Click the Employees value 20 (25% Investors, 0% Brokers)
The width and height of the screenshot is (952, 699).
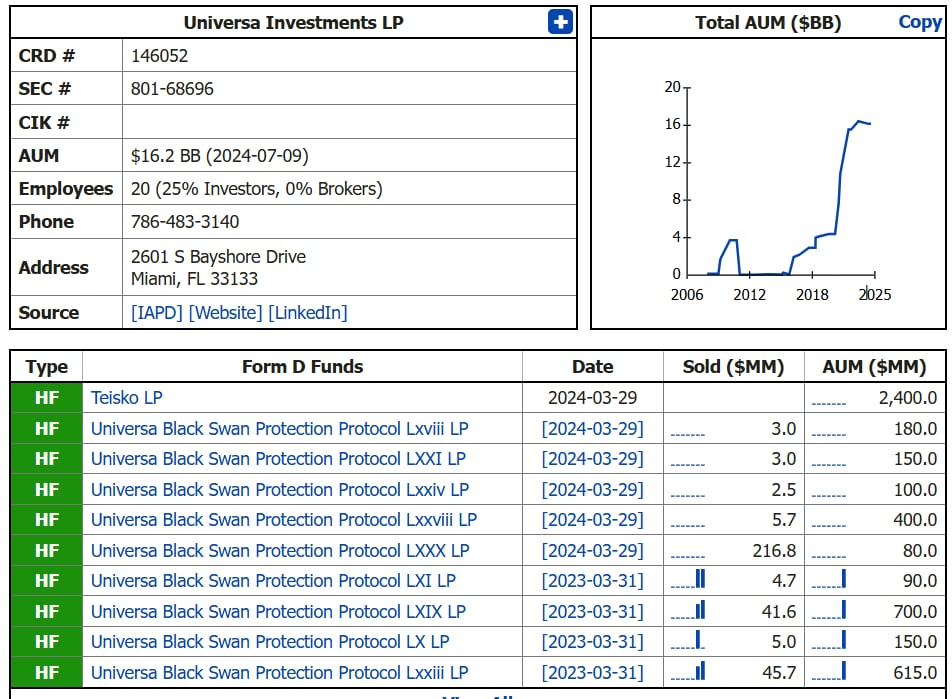coord(257,189)
